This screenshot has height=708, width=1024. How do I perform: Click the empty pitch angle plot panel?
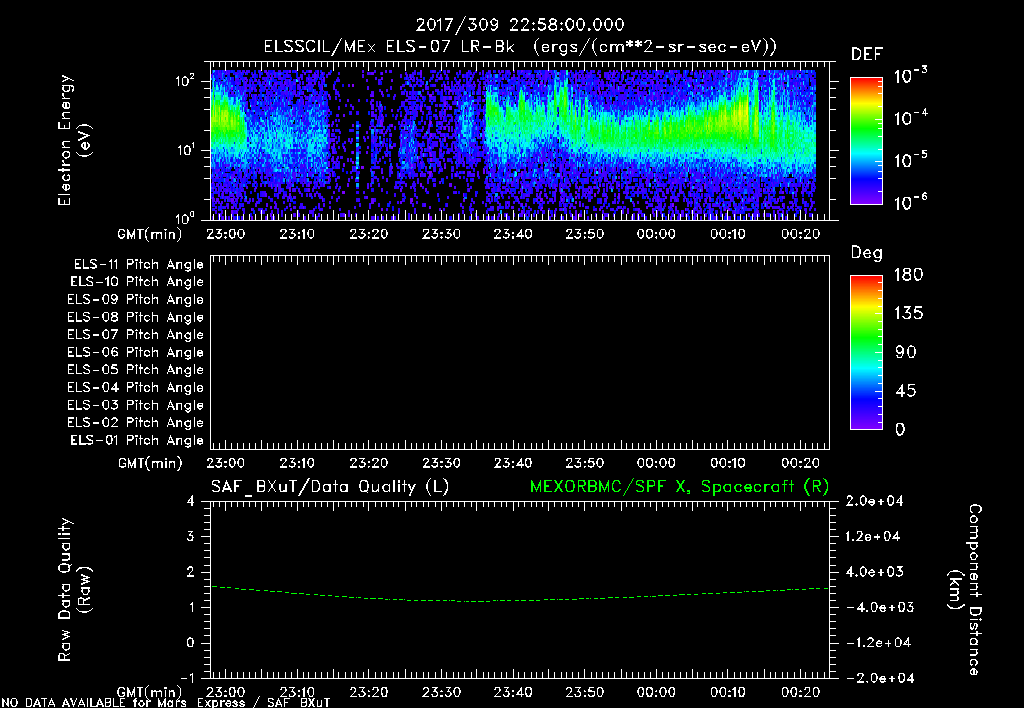520,352
